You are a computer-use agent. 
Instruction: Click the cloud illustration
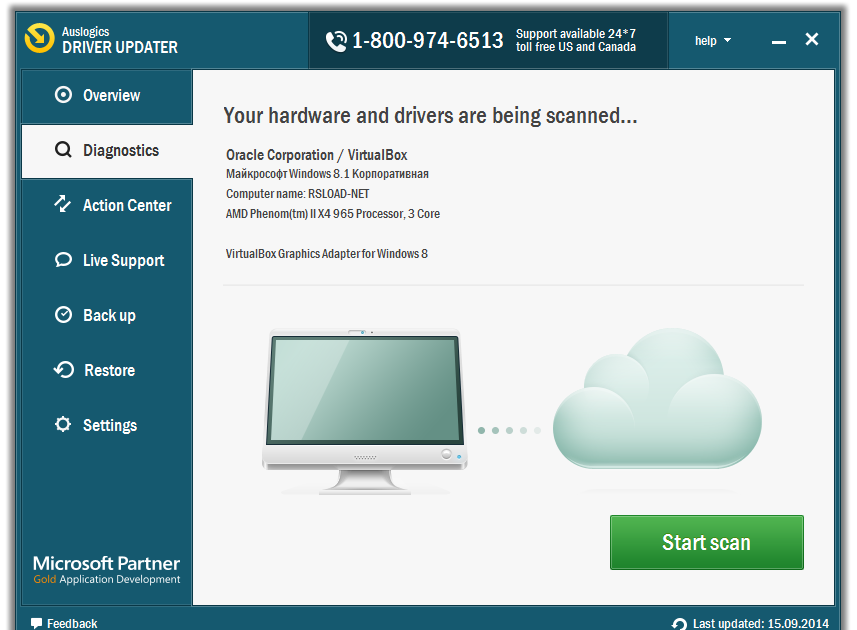(658, 398)
